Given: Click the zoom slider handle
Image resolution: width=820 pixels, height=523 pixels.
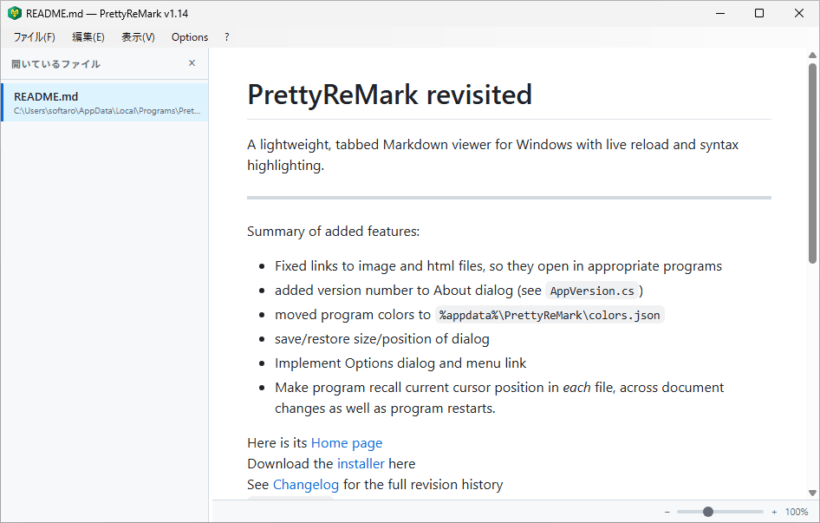Looking at the screenshot, I should [x=708, y=512].
